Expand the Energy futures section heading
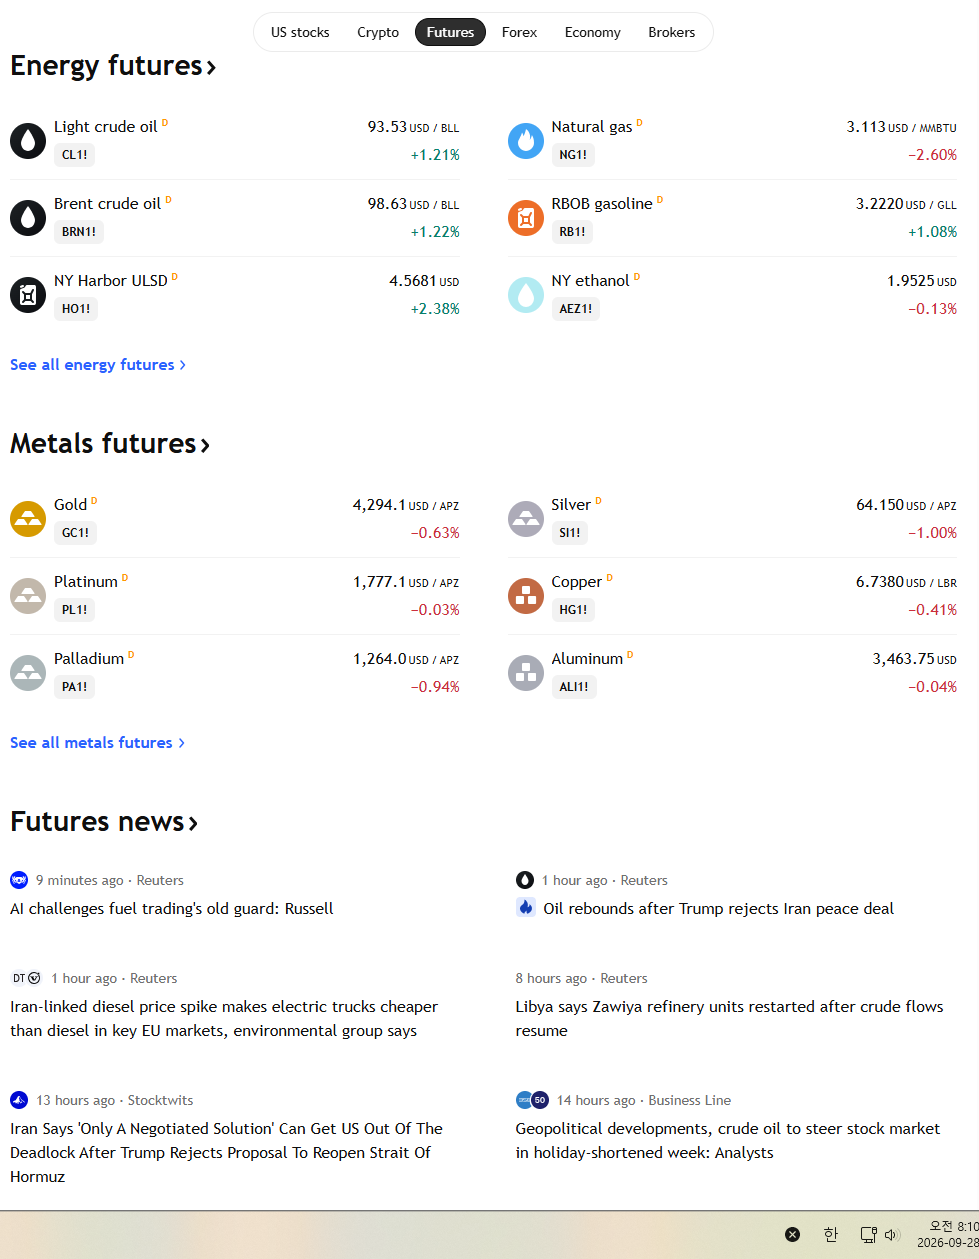 click(x=113, y=66)
